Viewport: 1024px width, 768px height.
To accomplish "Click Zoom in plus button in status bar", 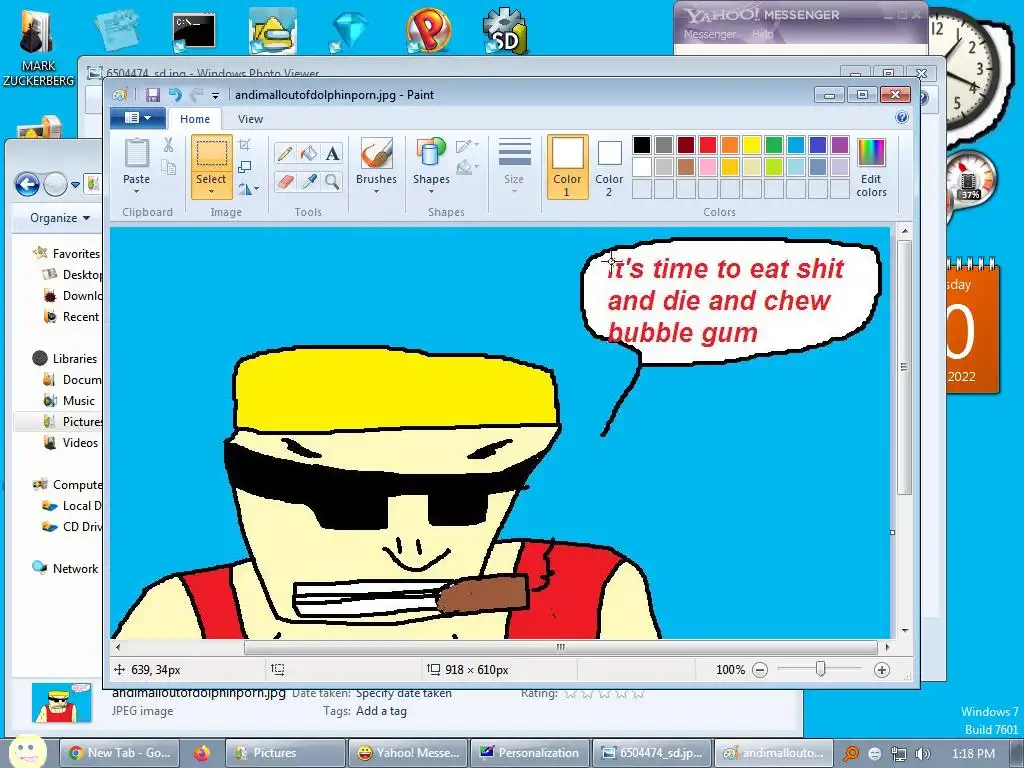I will click(x=882, y=669).
